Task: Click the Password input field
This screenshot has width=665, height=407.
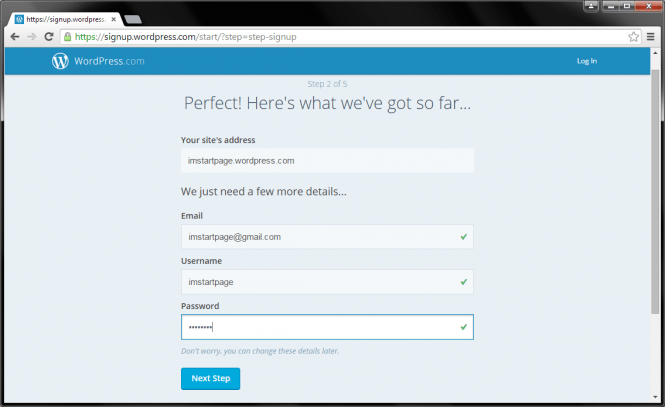Action: tap(327, 327)
